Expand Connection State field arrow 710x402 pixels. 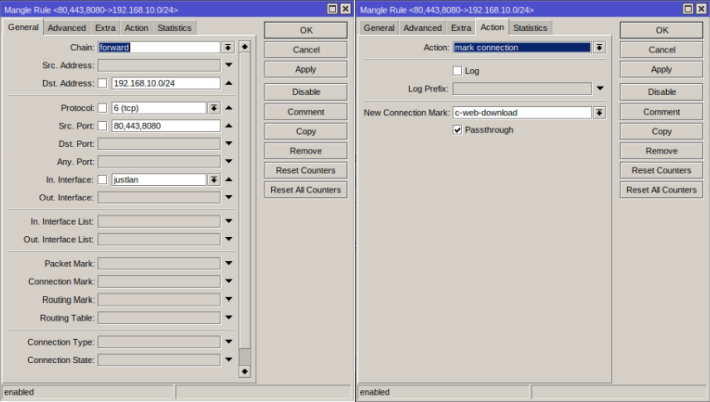pyautogui.click(x=229, y=360)
